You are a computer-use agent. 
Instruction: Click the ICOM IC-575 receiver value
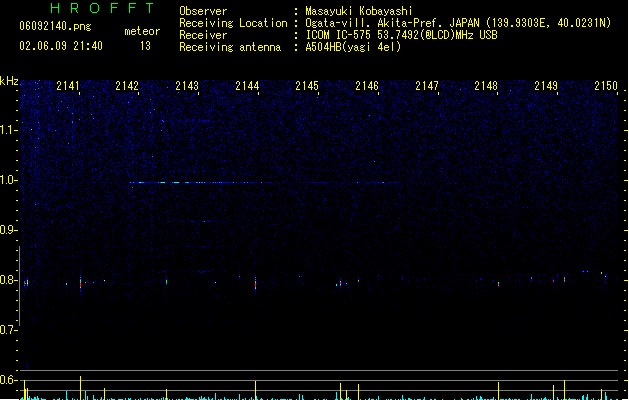tap(401, 35)
